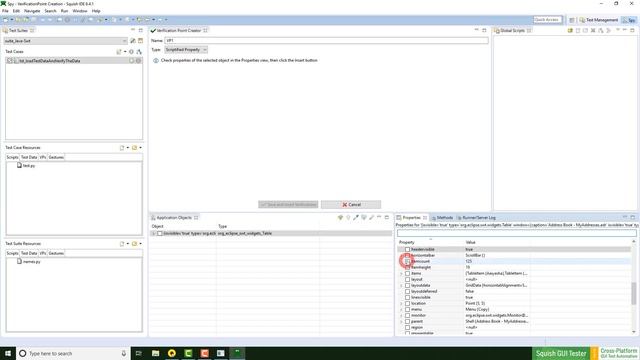Check the Table object checkbox in Application Objects
640x360 pixels.
160,233
